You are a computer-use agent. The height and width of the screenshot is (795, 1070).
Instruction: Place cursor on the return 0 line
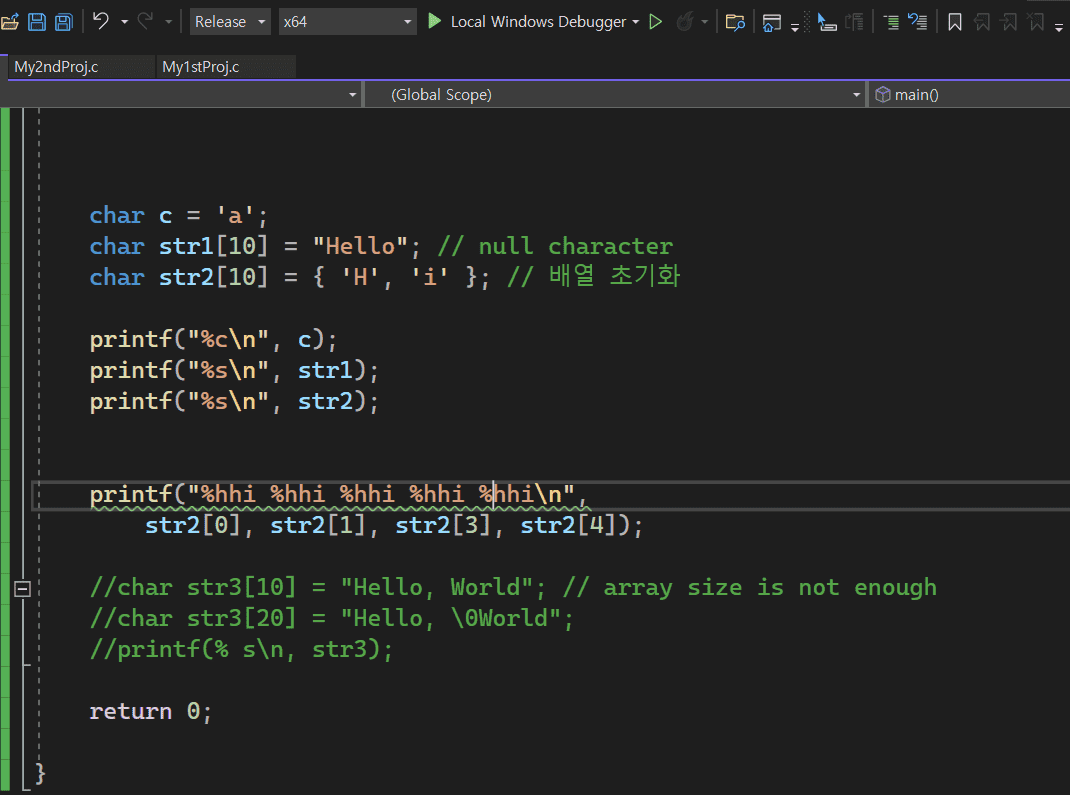click(x=150, y=712)
